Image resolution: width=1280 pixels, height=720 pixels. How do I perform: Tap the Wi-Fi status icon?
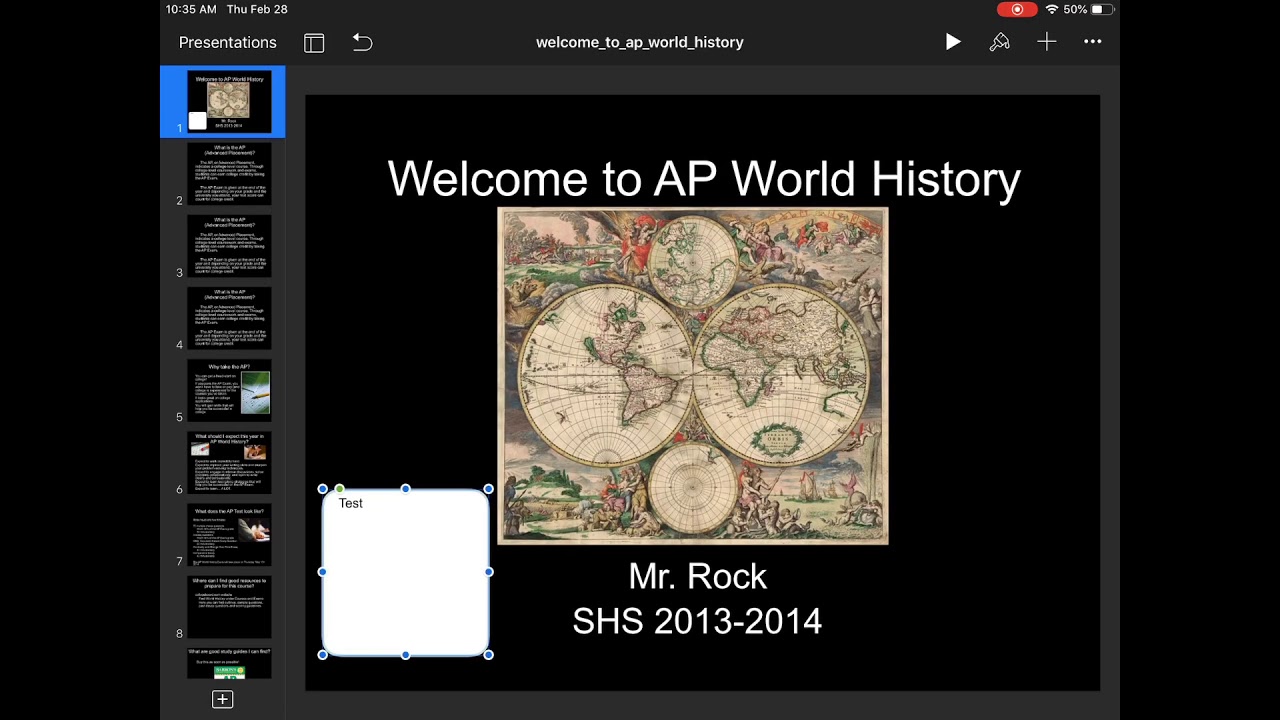tap(1052, 9)
